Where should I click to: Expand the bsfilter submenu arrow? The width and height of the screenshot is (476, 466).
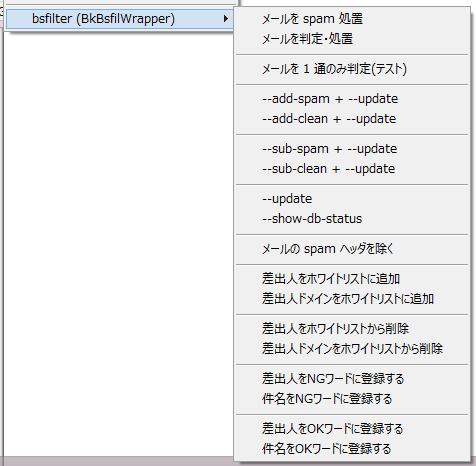point(226,19)
